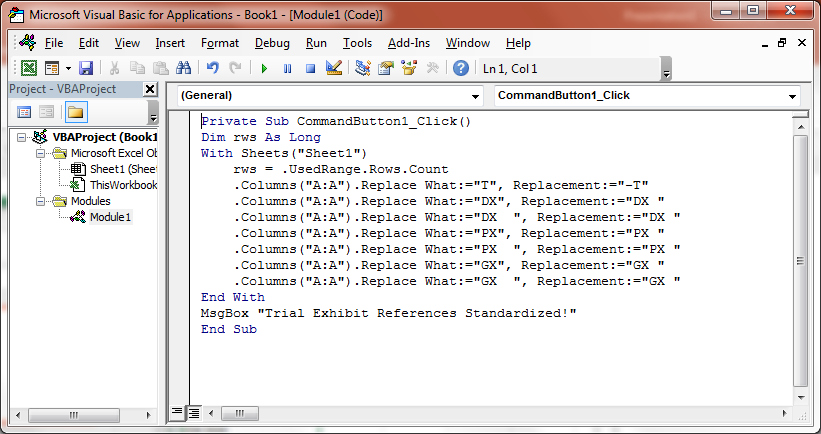Collapse the Modules folder node
The width and height of the screenshot is (821, 434).
[x=40, y=201]
